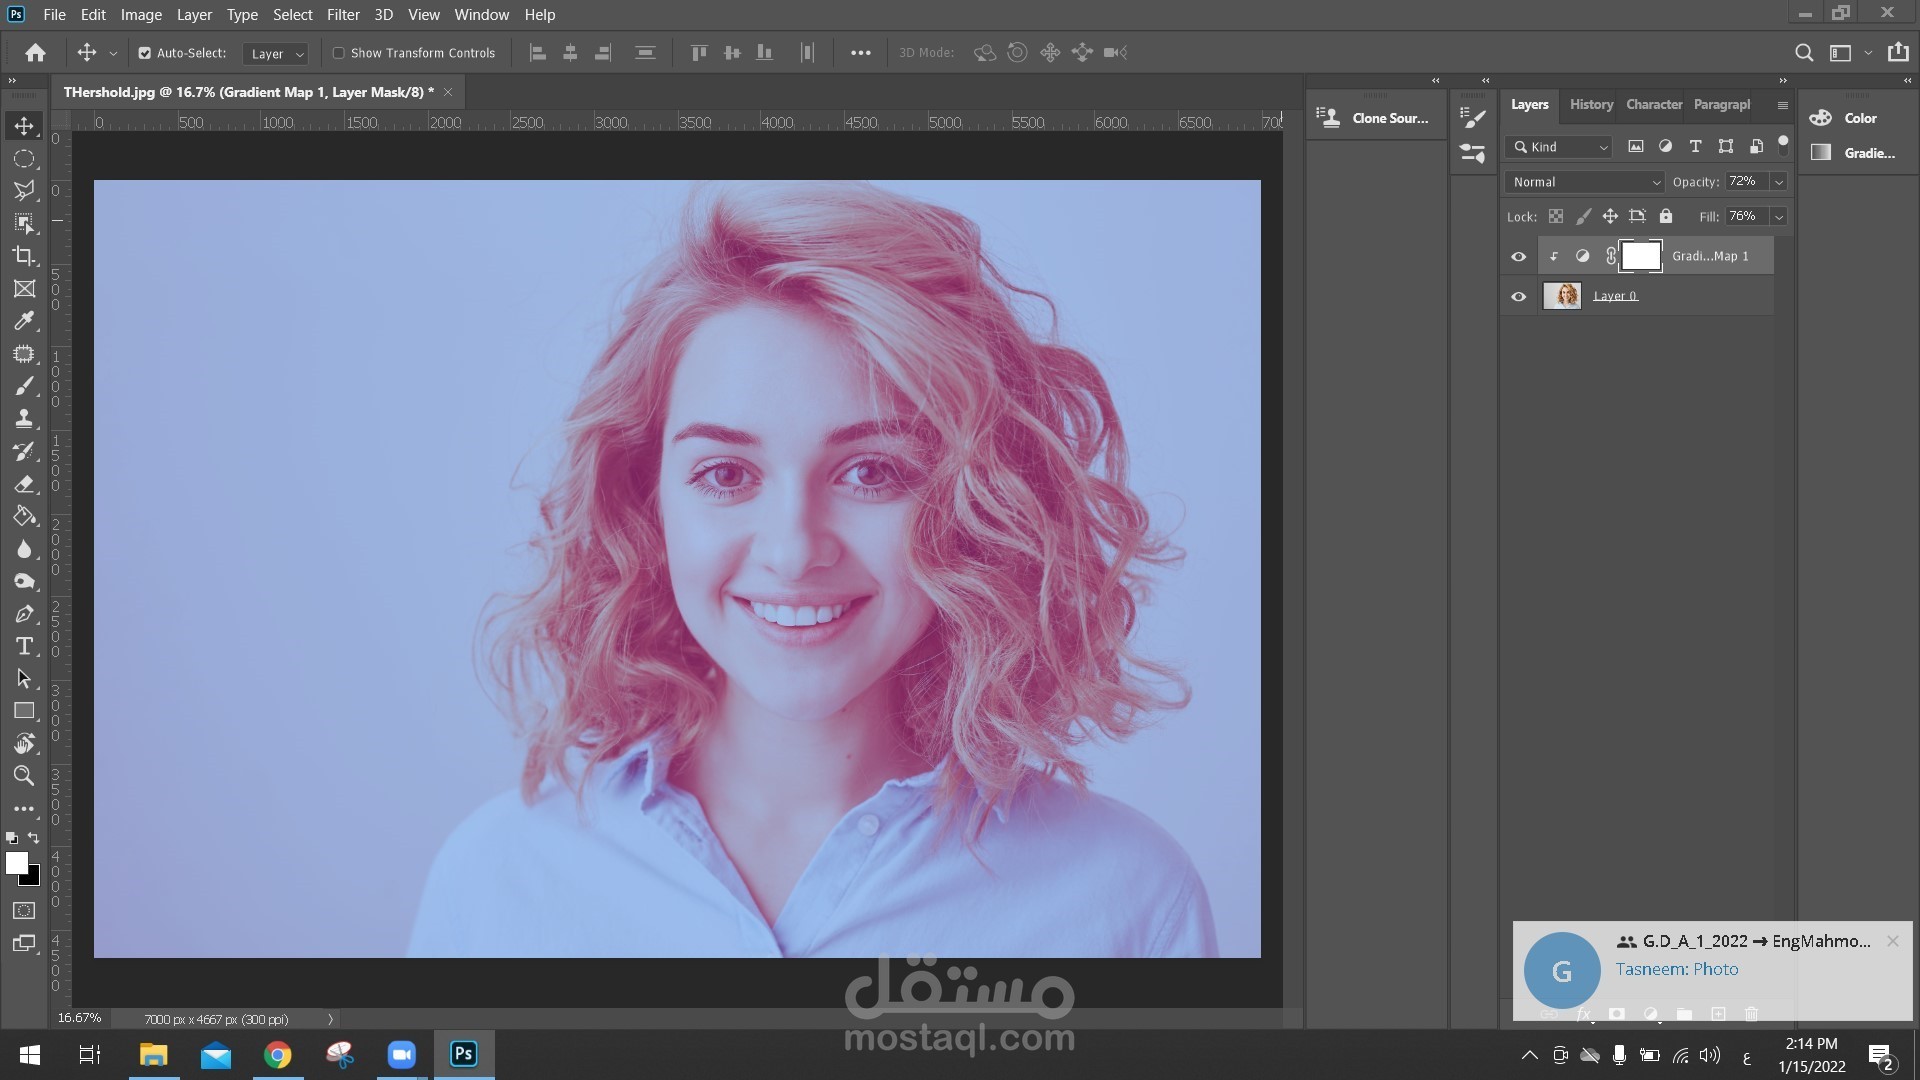Enable Show Transform Controls checkbox

point(338,53)
